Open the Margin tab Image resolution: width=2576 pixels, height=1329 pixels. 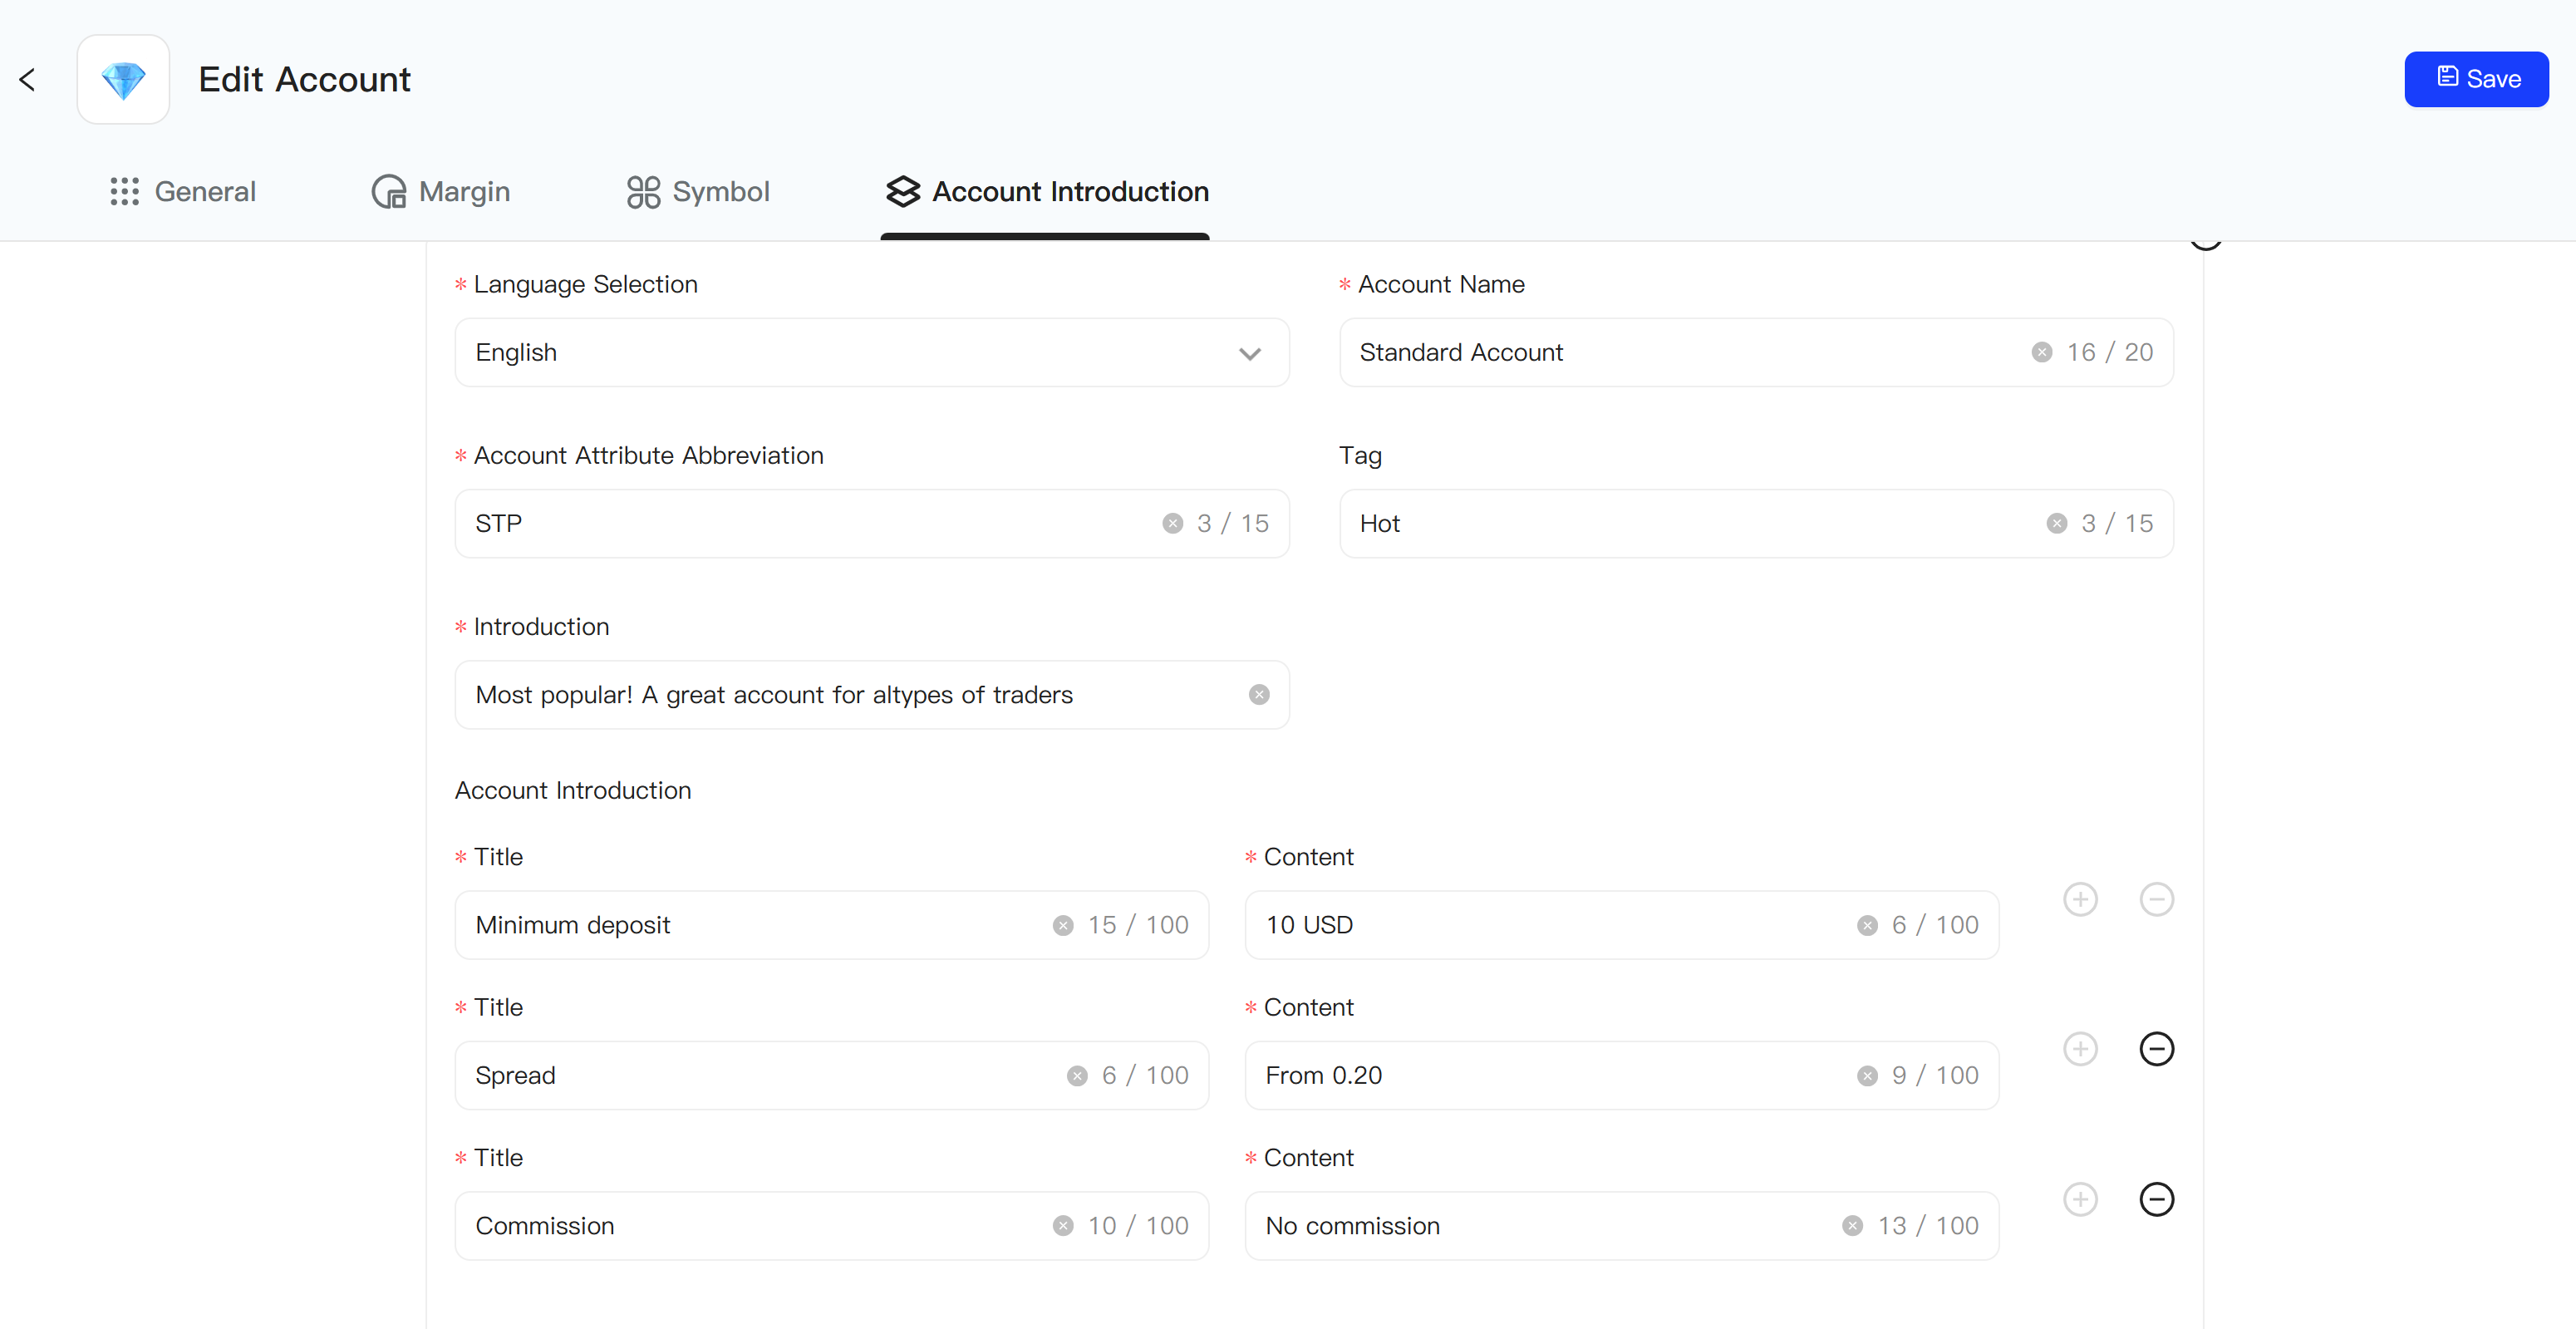[440, 191]
